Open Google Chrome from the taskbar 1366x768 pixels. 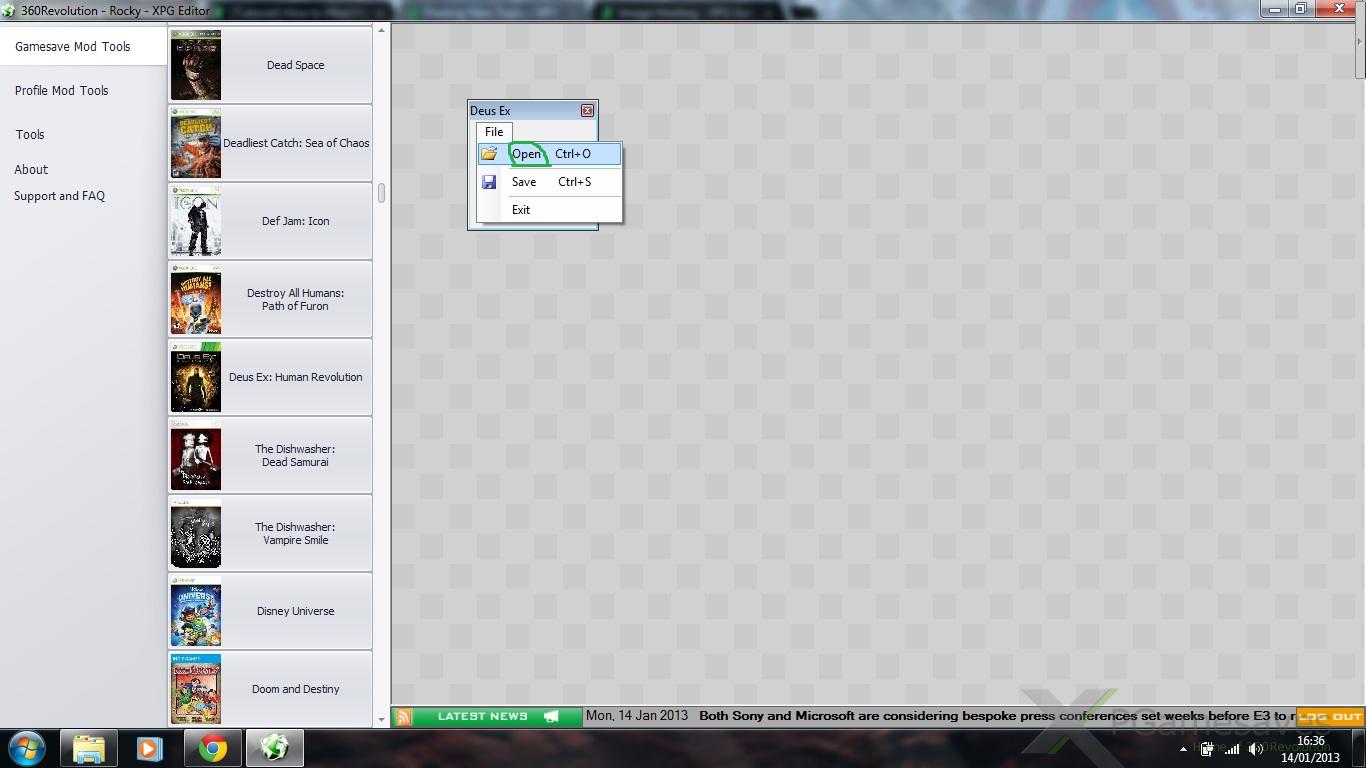click(212, 748)
